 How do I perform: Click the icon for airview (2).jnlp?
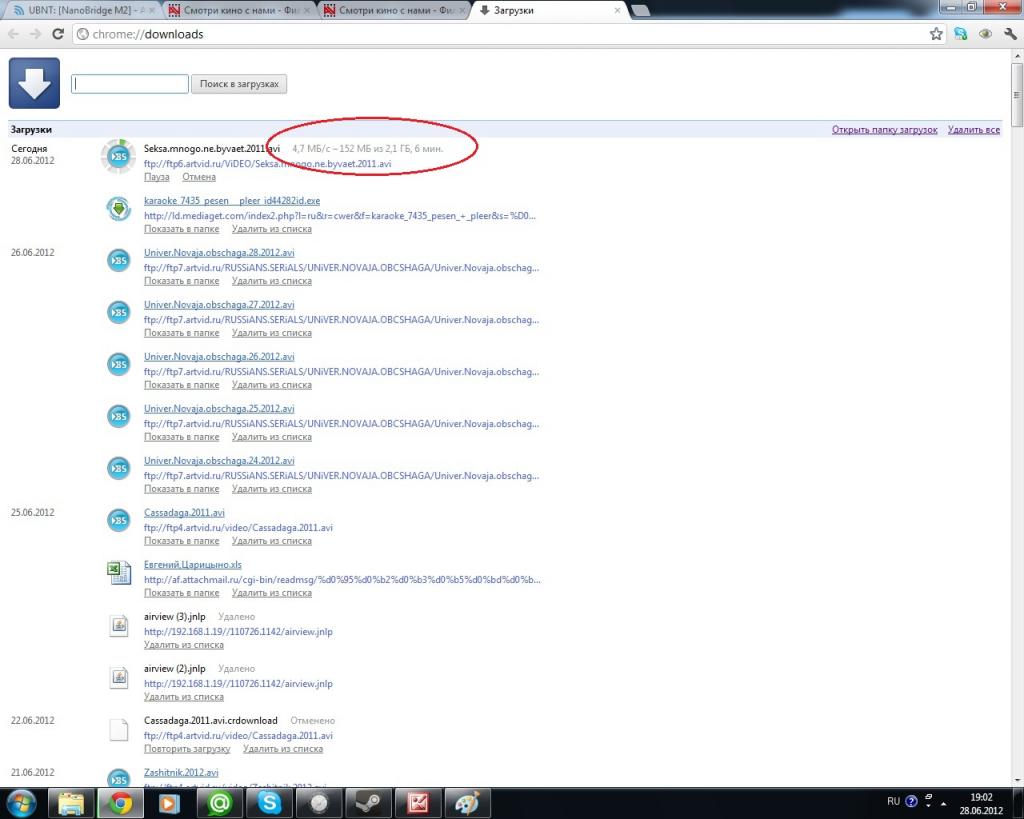[119, 677]
